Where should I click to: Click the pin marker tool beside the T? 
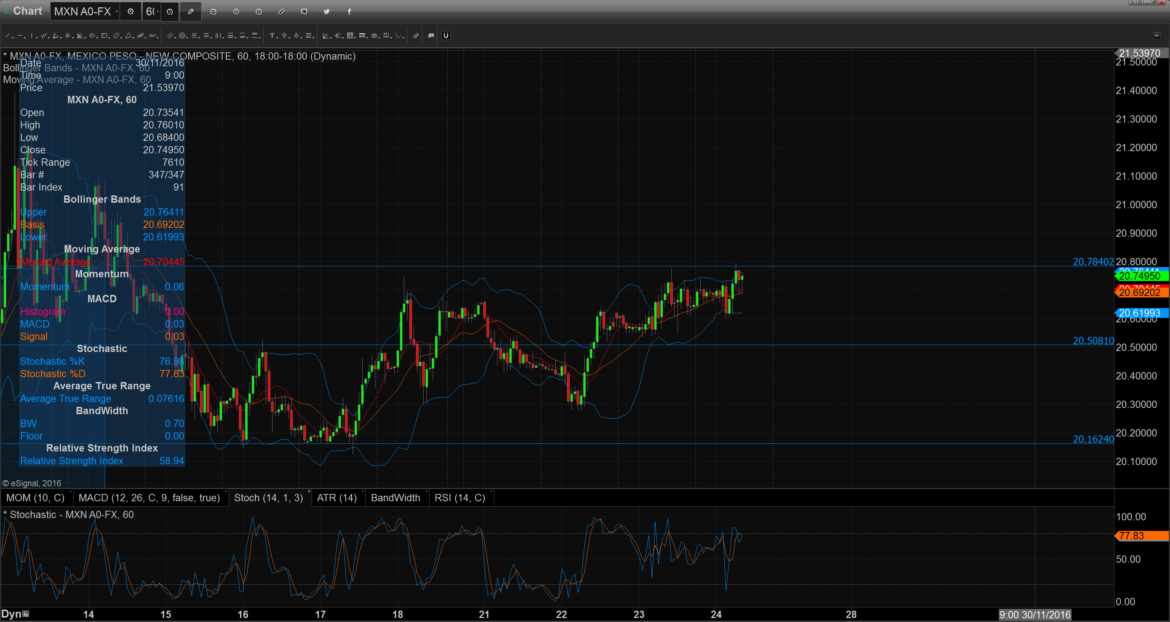coord(284,35)
